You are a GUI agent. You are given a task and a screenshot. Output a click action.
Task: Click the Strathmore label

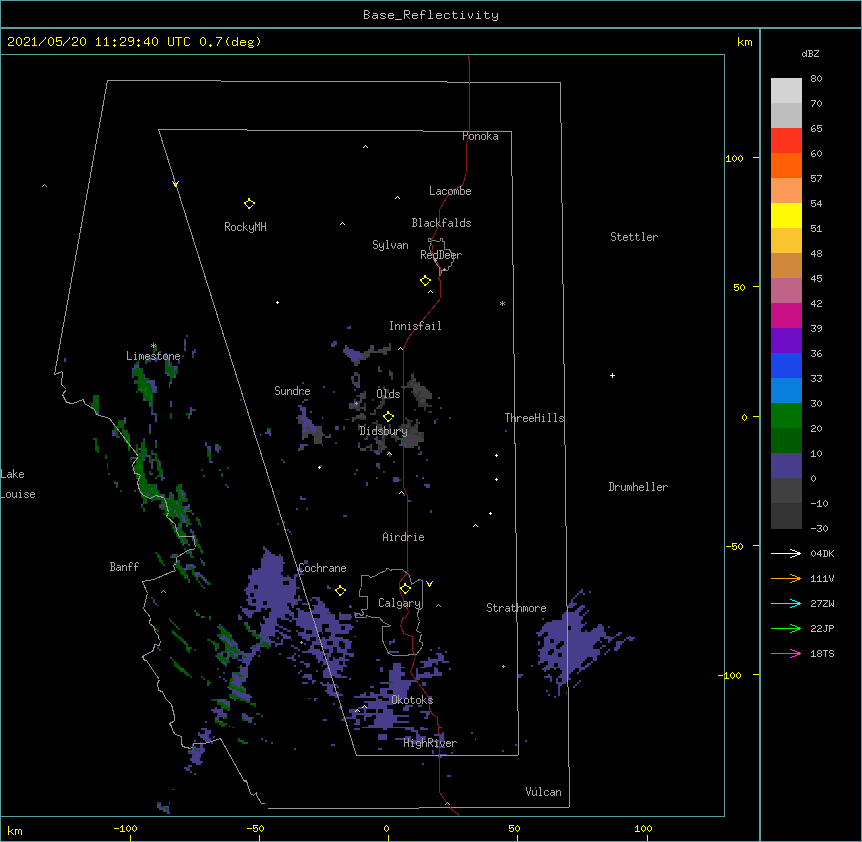point(516,608)
